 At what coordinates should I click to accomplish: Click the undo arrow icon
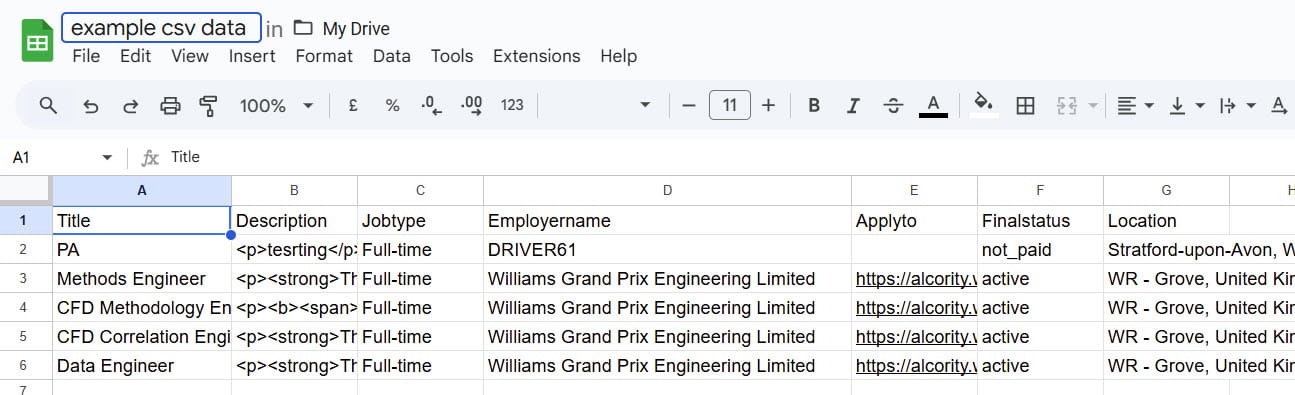91,105
